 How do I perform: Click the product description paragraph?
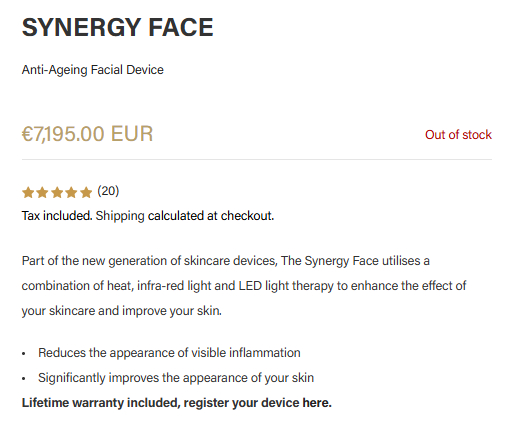tap(244, 286)
